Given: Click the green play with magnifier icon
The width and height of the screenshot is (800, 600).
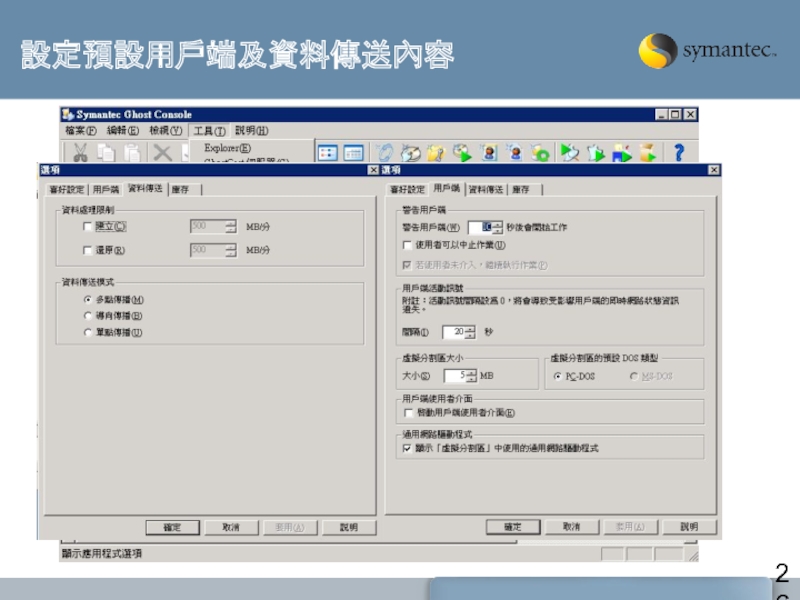Looking at the screenshot, I should coord(569,153).
